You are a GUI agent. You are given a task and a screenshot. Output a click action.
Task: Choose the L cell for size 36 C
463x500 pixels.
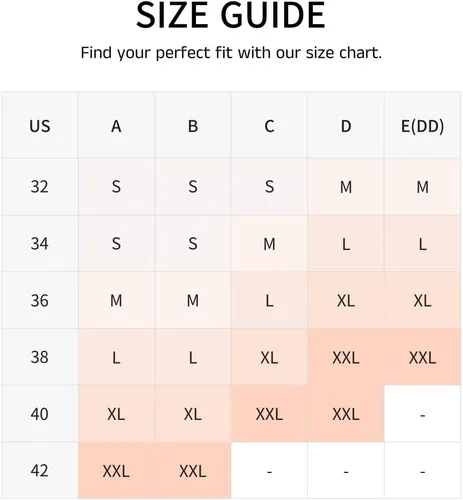point(269,300)
